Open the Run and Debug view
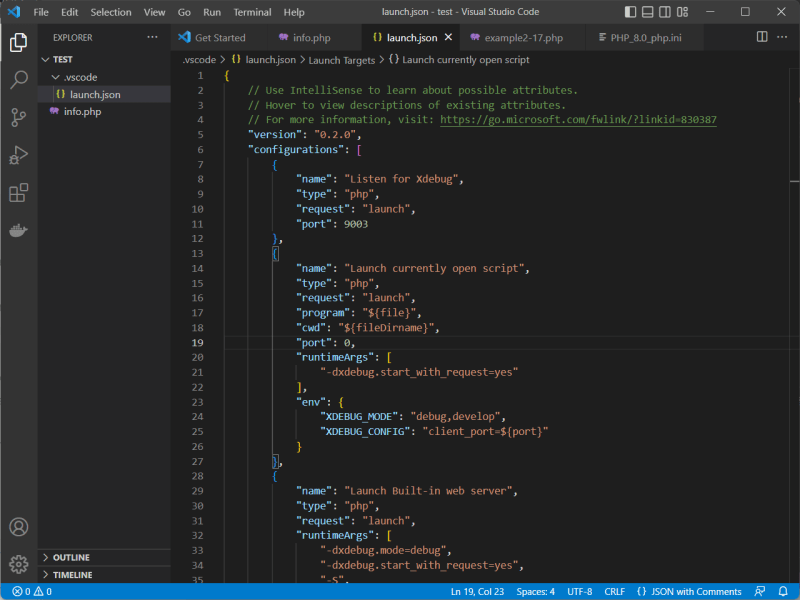 point(18,155)
